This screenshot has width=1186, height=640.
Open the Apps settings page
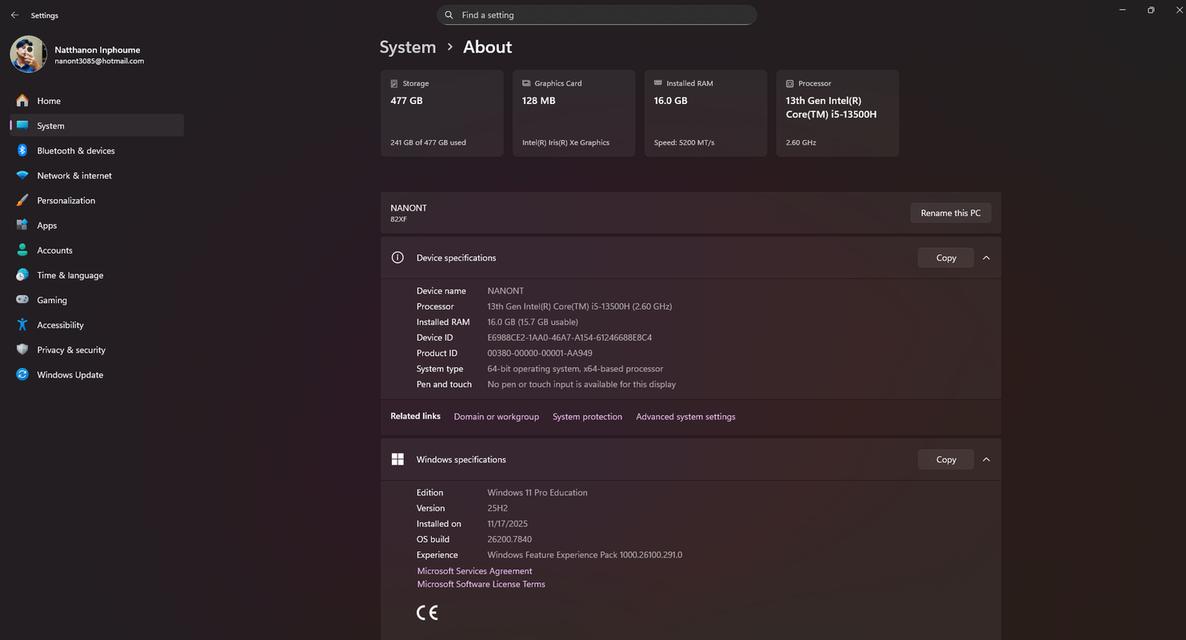47,225
